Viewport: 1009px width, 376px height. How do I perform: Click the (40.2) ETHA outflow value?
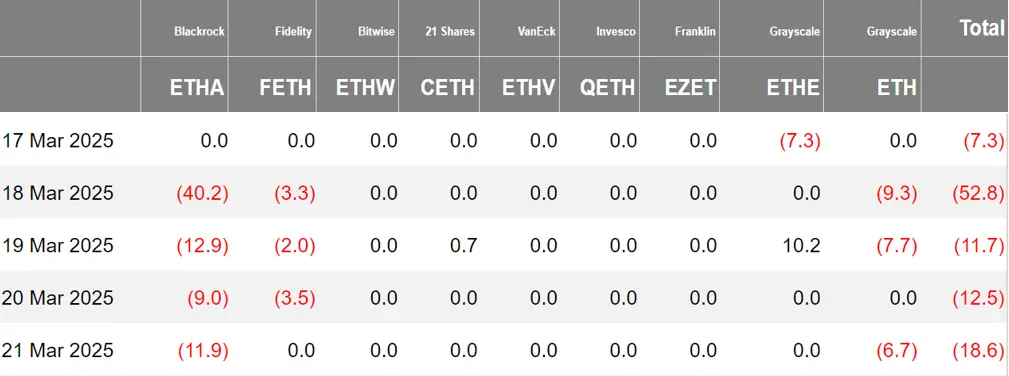click(202, 193)
